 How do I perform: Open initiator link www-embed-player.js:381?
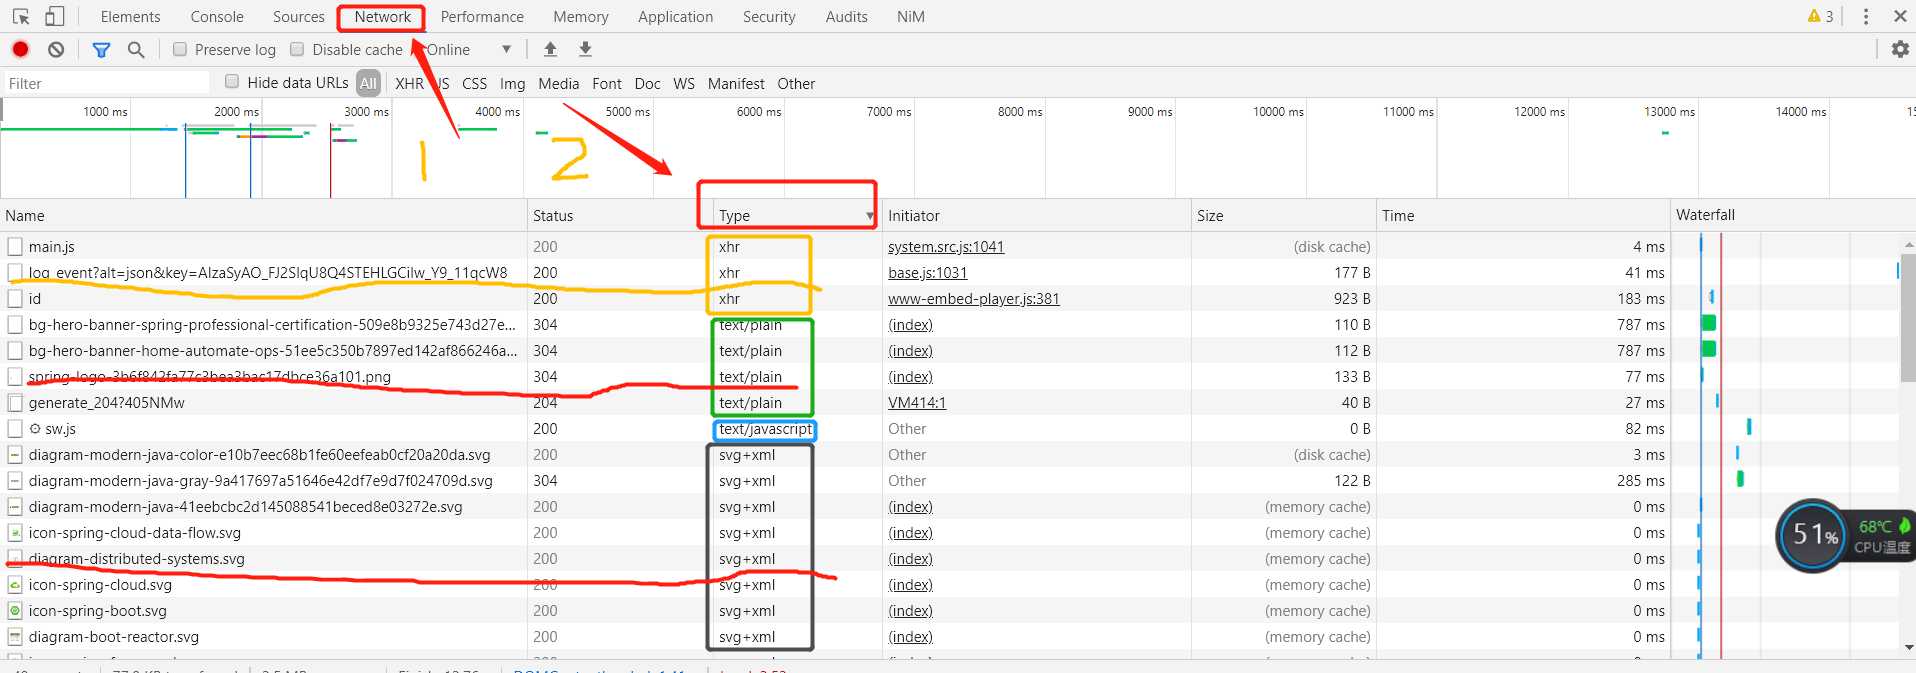(973, 298)
